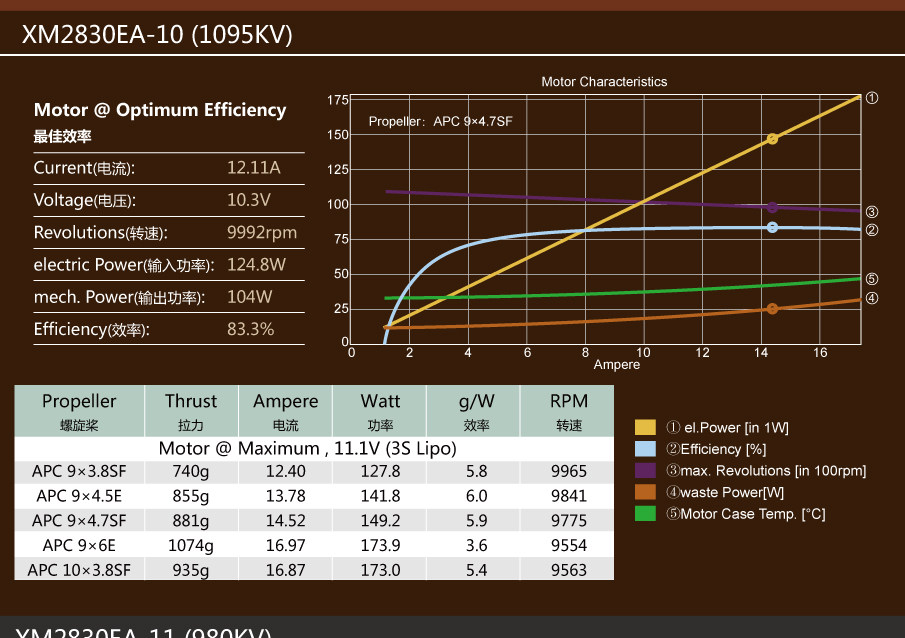This screenshot has width=905, height=638.
Task: Click the 9841 RPM cell
Action: pos(568,496)
